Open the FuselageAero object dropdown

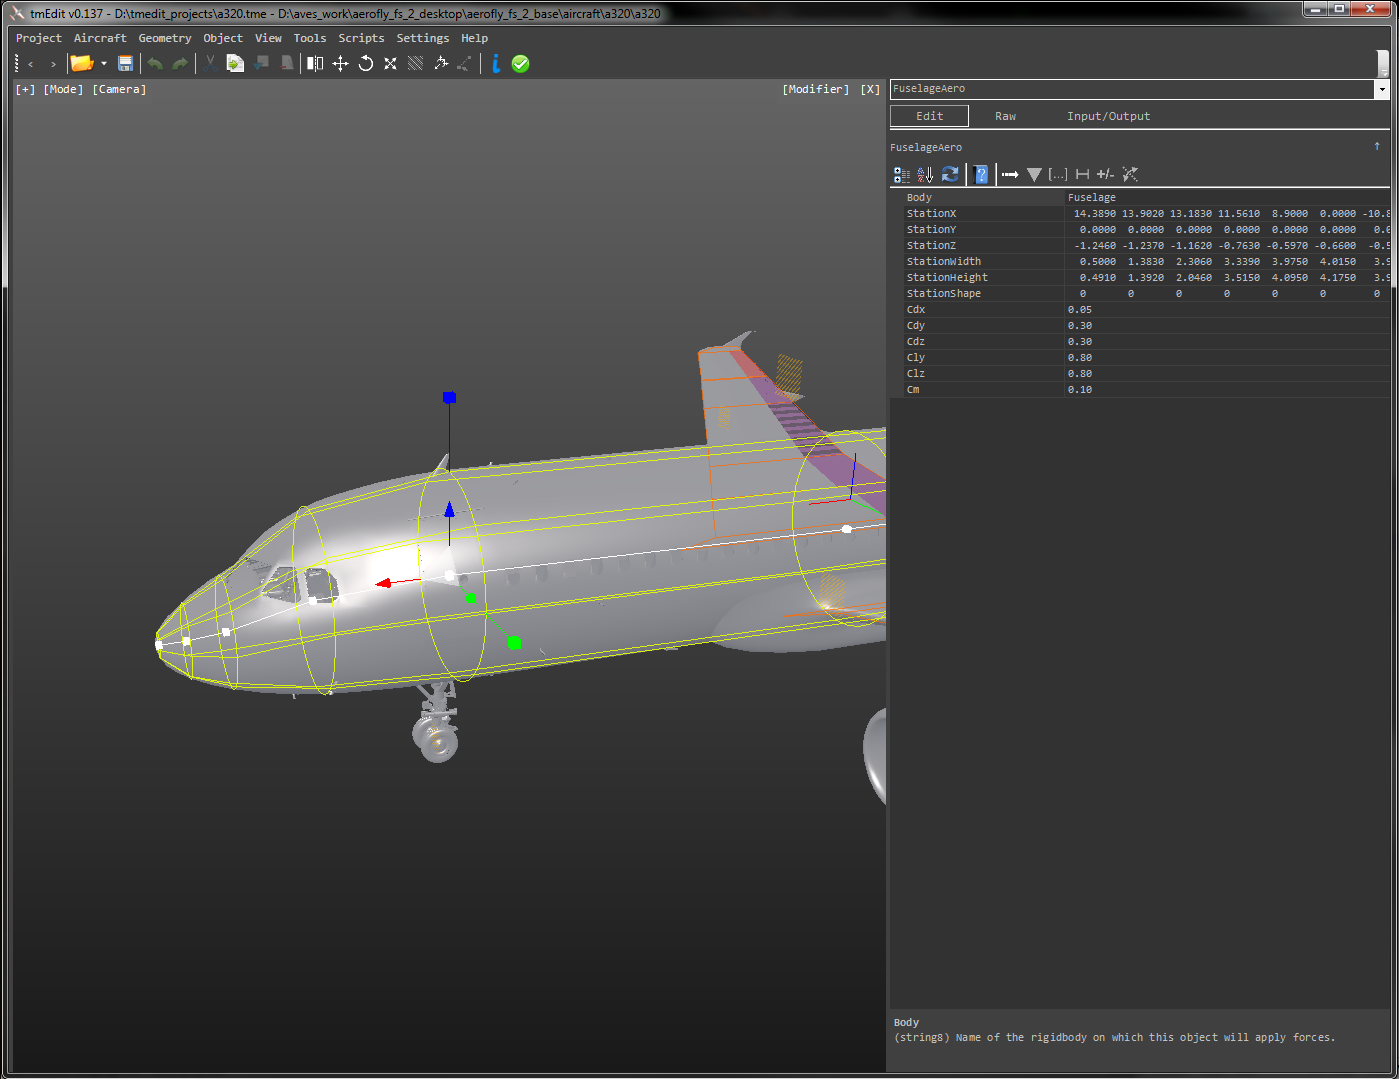(1384, 89)
